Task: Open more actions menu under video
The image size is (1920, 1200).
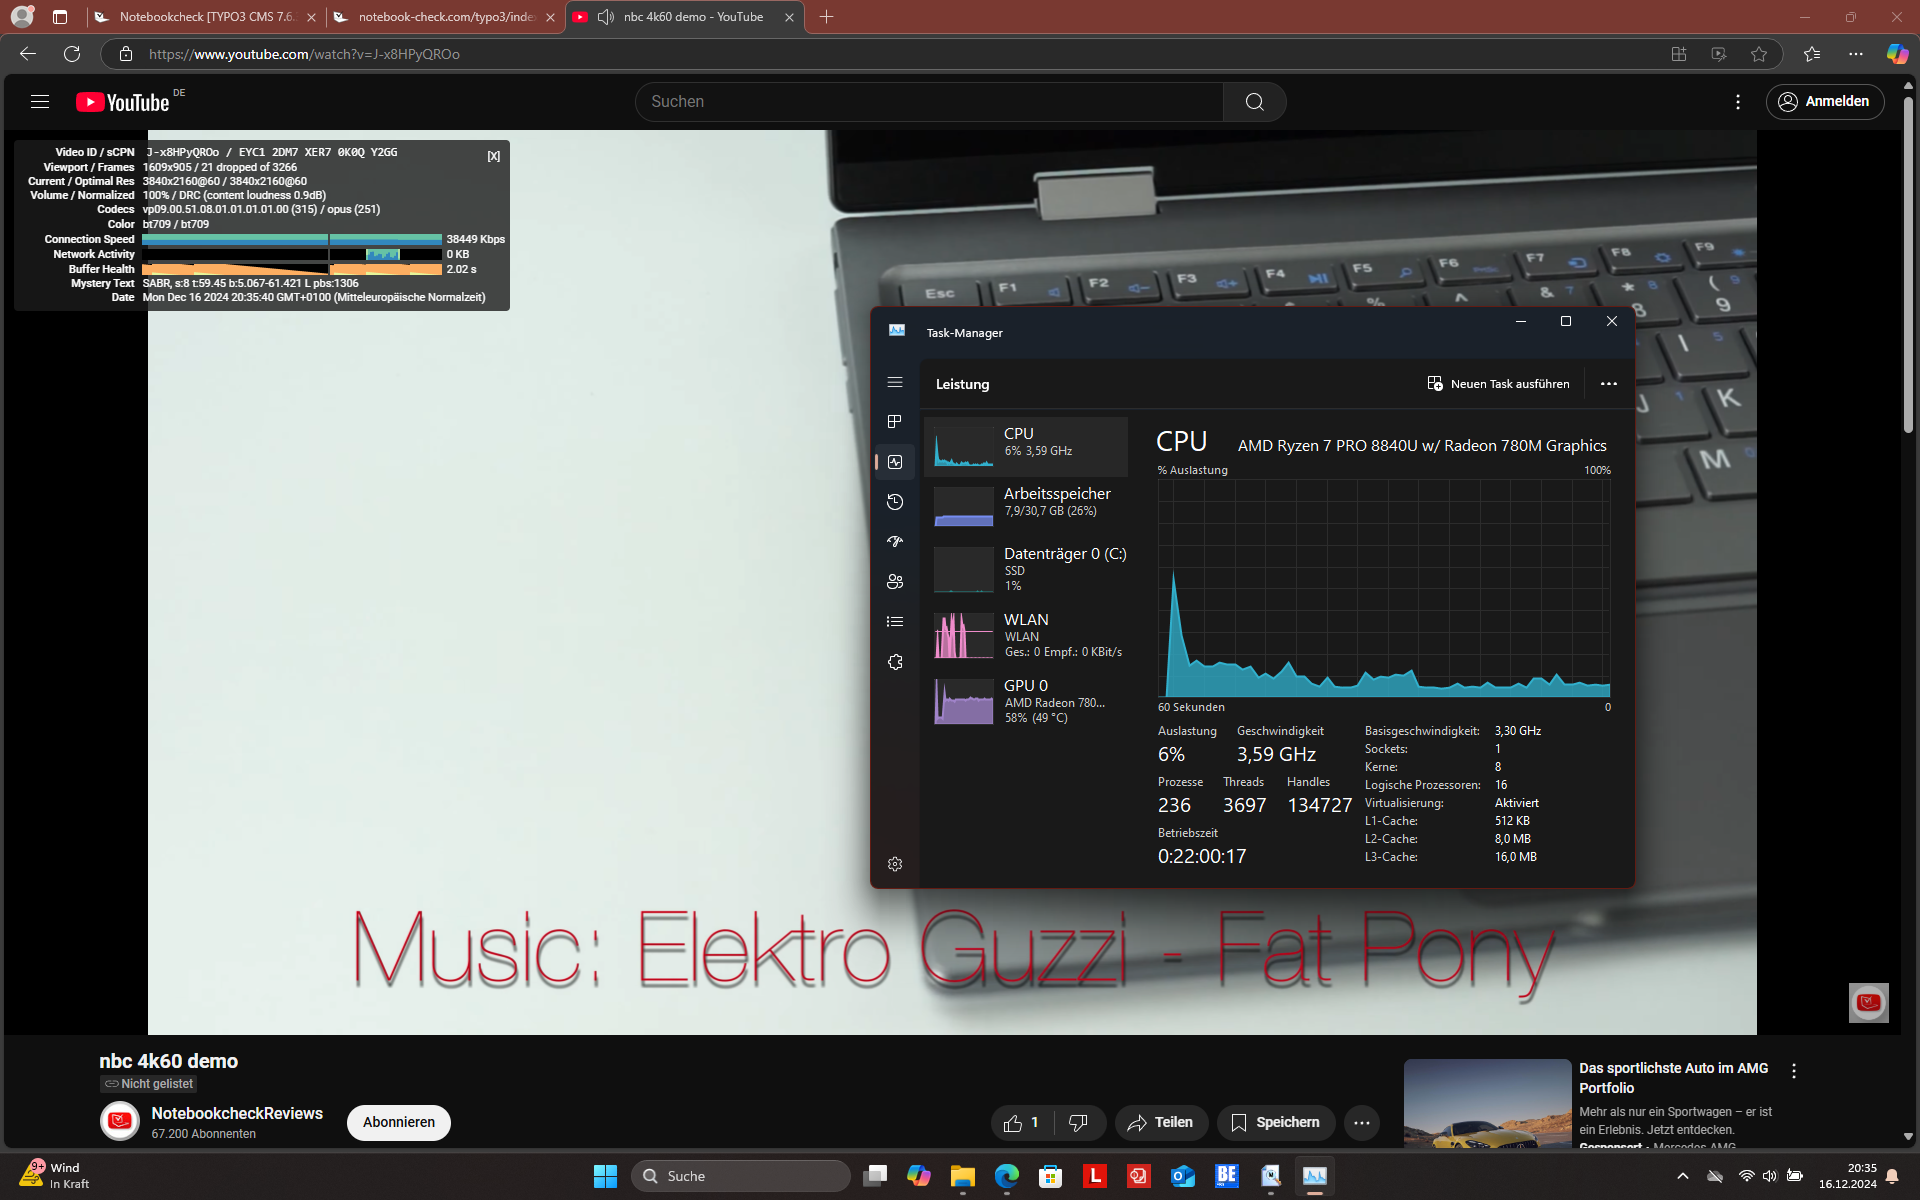Action: (x=1361, y=1123)
